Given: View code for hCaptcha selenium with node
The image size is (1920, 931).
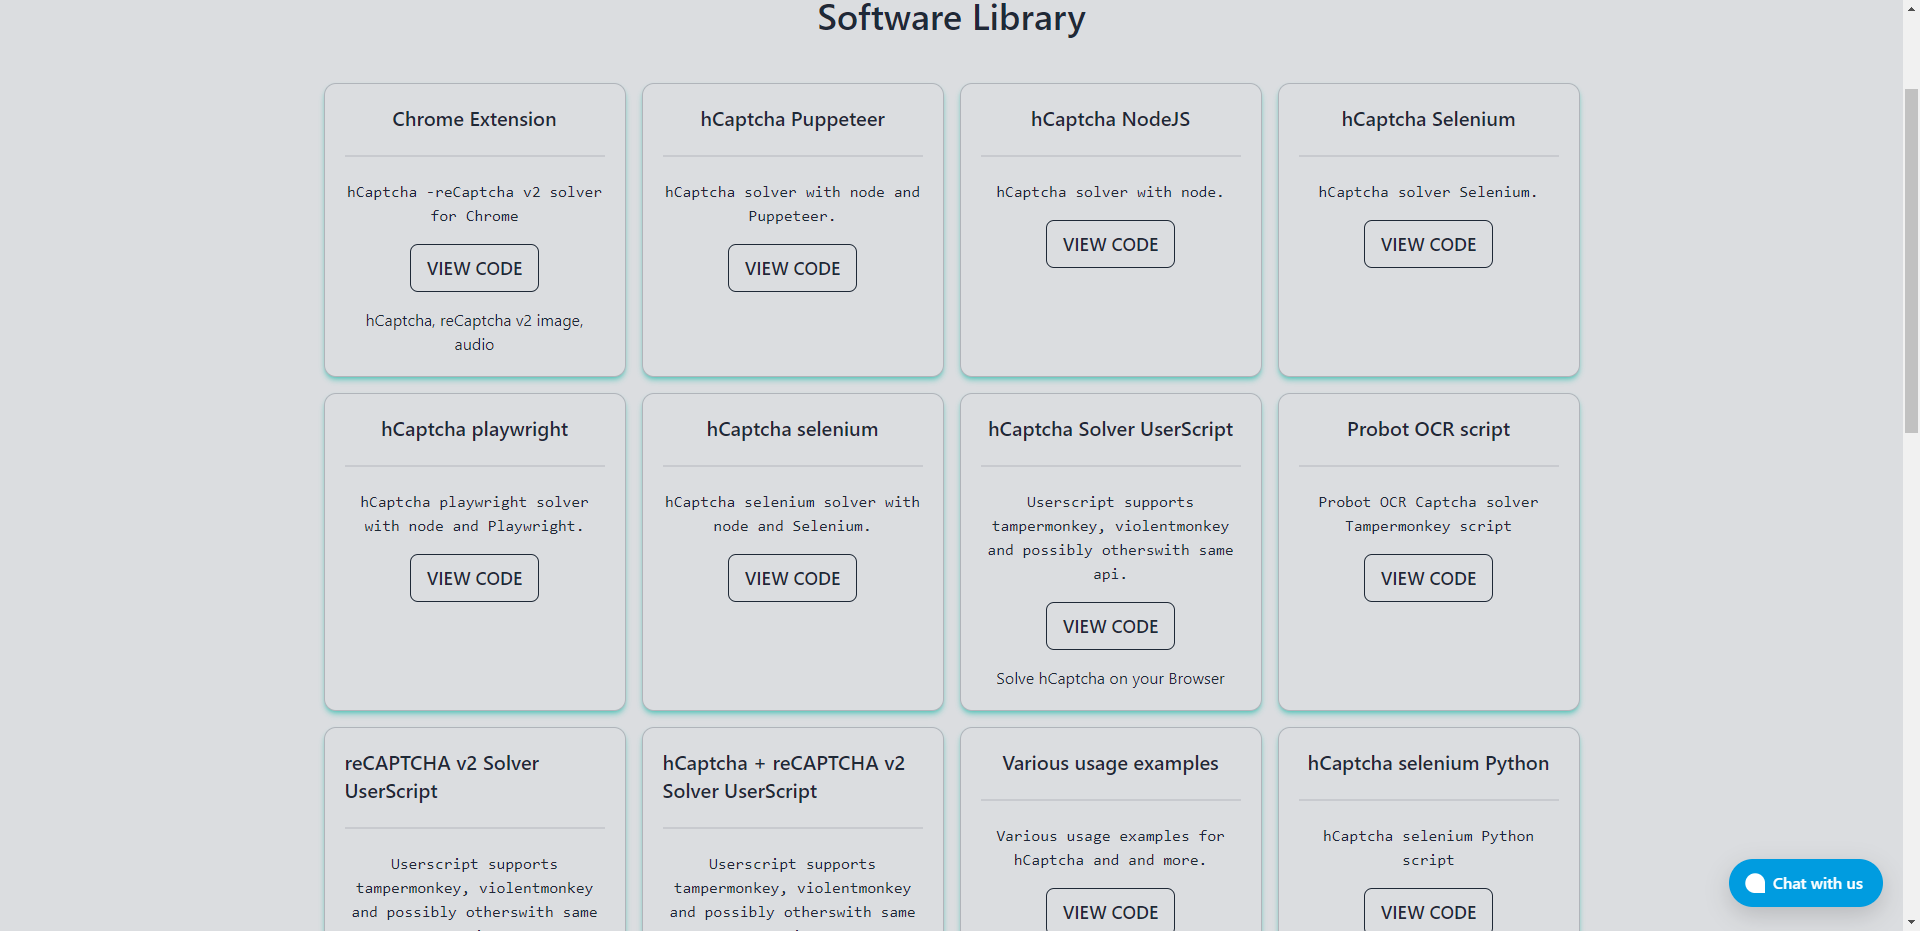Looking at the screenshot, I should tap(792, 578).
